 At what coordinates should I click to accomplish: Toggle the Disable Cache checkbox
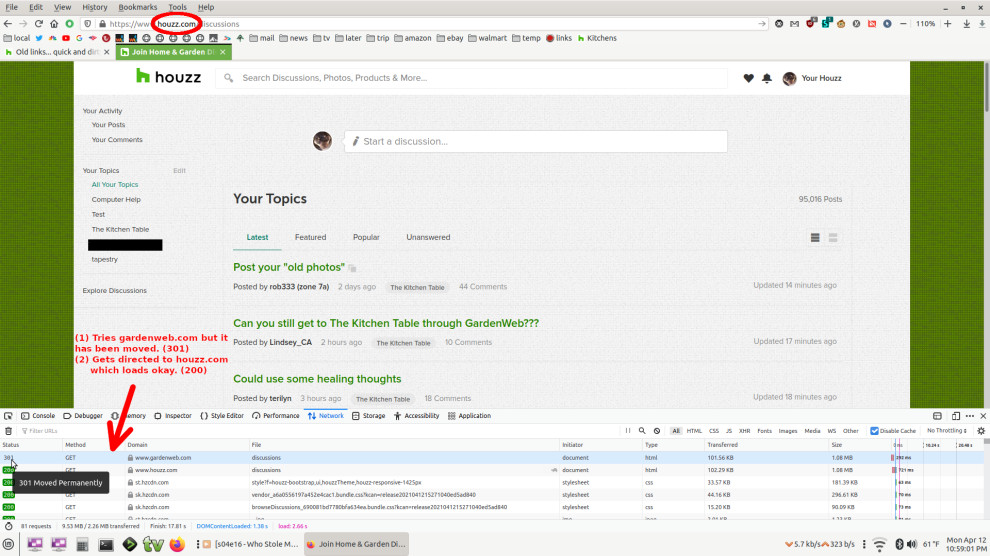(874, 431)
